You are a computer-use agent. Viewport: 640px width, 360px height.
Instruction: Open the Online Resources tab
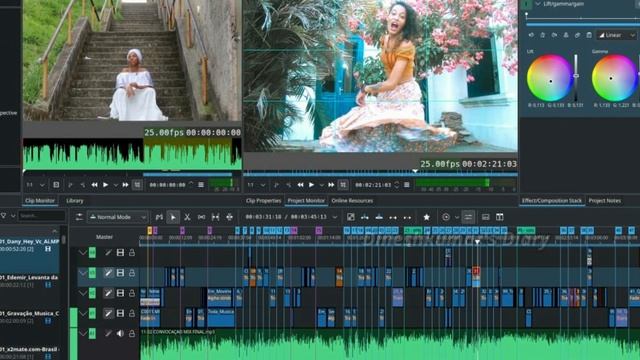(352, 201)
